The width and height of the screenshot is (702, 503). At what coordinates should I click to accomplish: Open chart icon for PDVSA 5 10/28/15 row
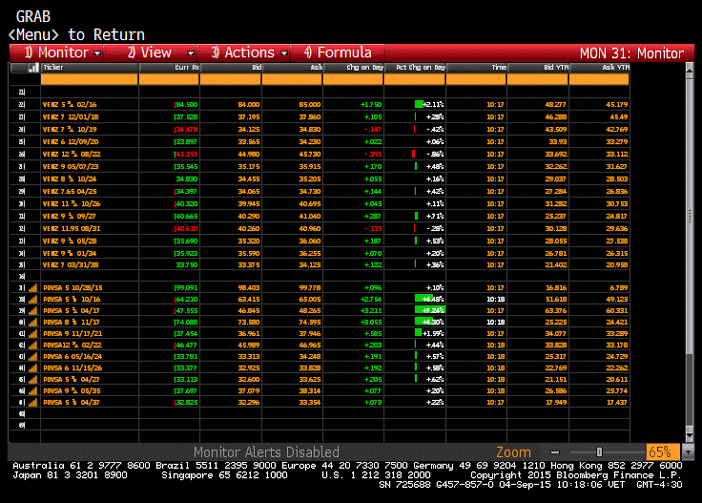tap(33, 288)
